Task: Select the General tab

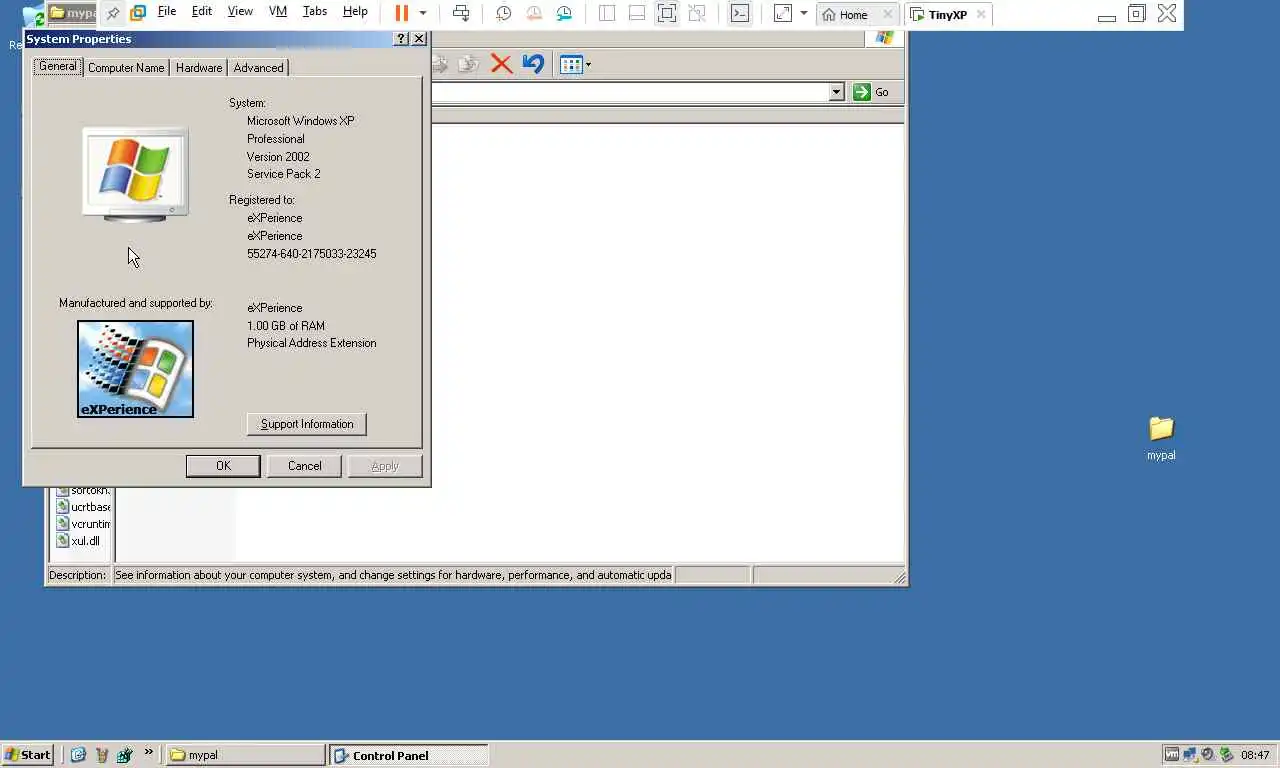Action: pos(57,66)
